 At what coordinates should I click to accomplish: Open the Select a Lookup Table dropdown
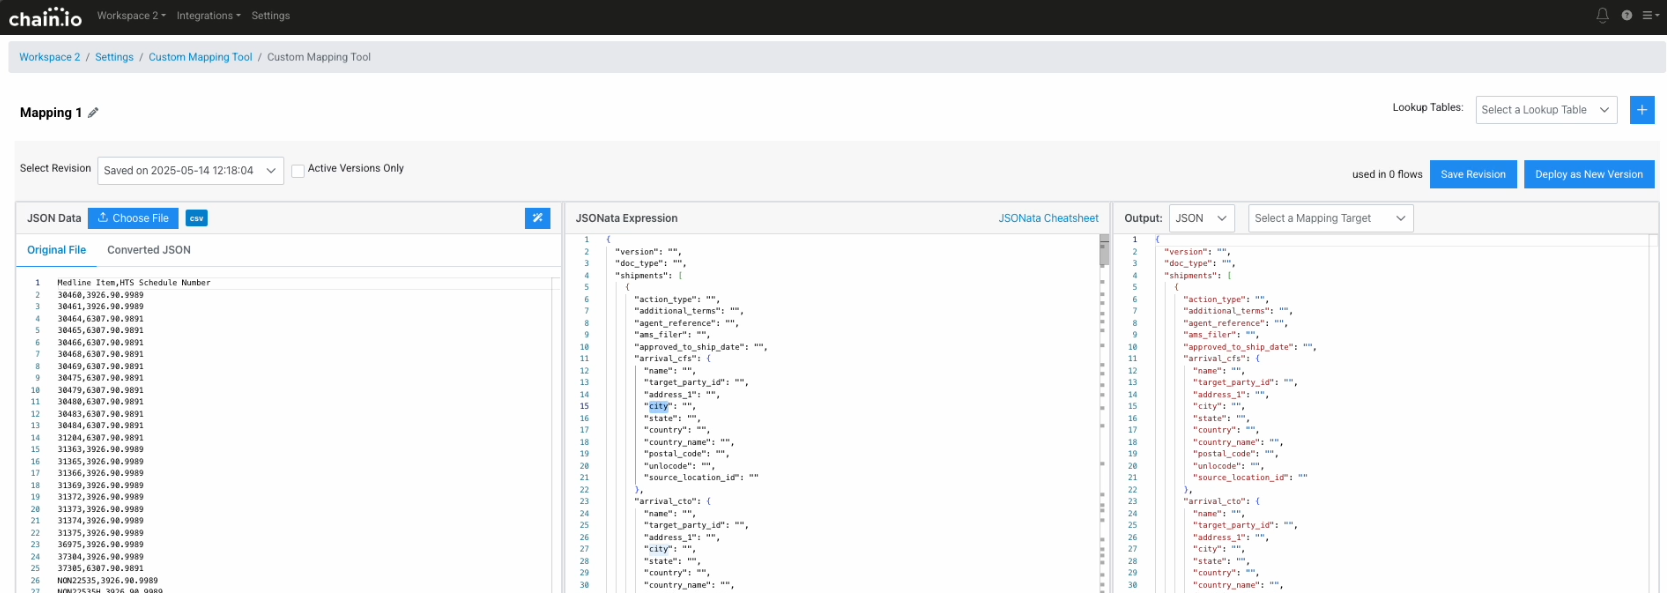(x=1547, y=110)
